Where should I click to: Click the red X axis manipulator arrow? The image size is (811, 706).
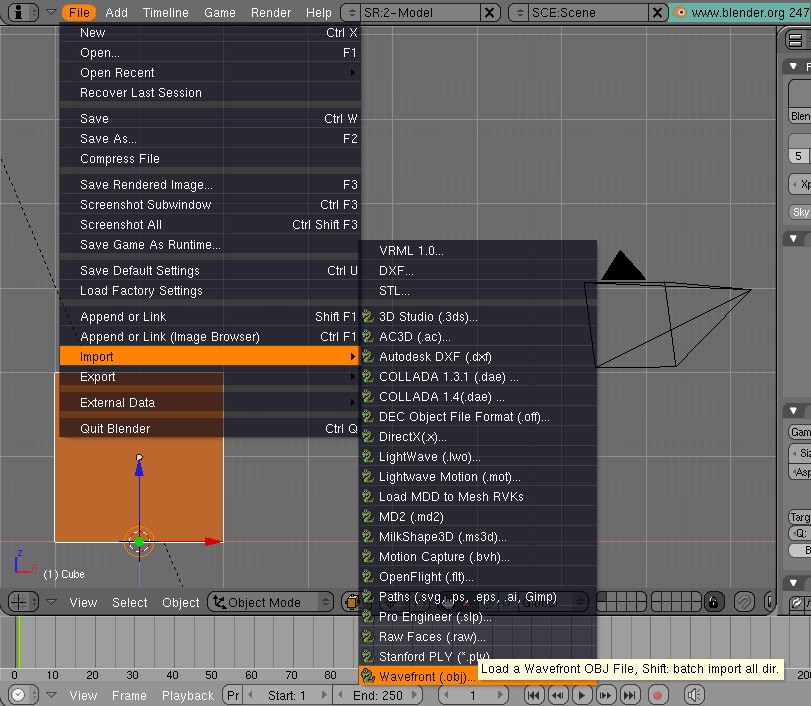click(x=213, y=542)
